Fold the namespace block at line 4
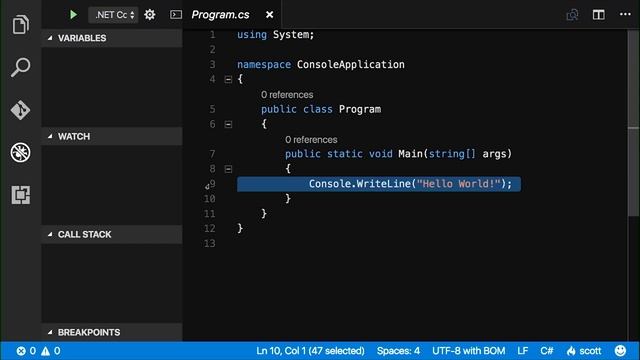 pos(228,80)
